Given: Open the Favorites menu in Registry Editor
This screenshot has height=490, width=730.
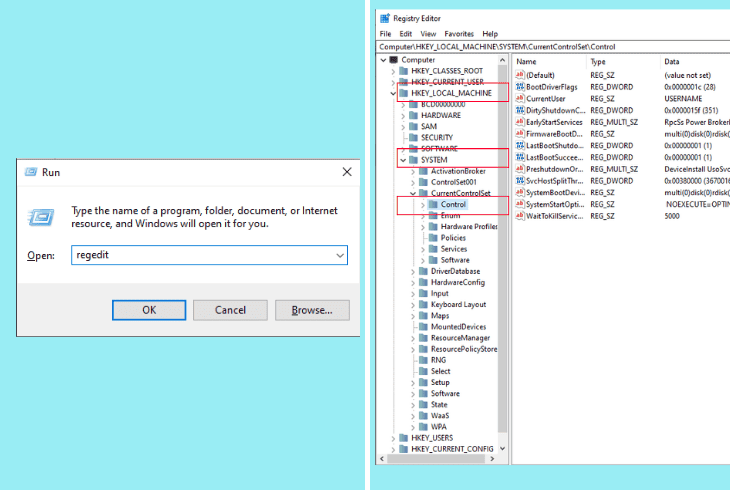Looking at the screenshot, I should [459, 34].
